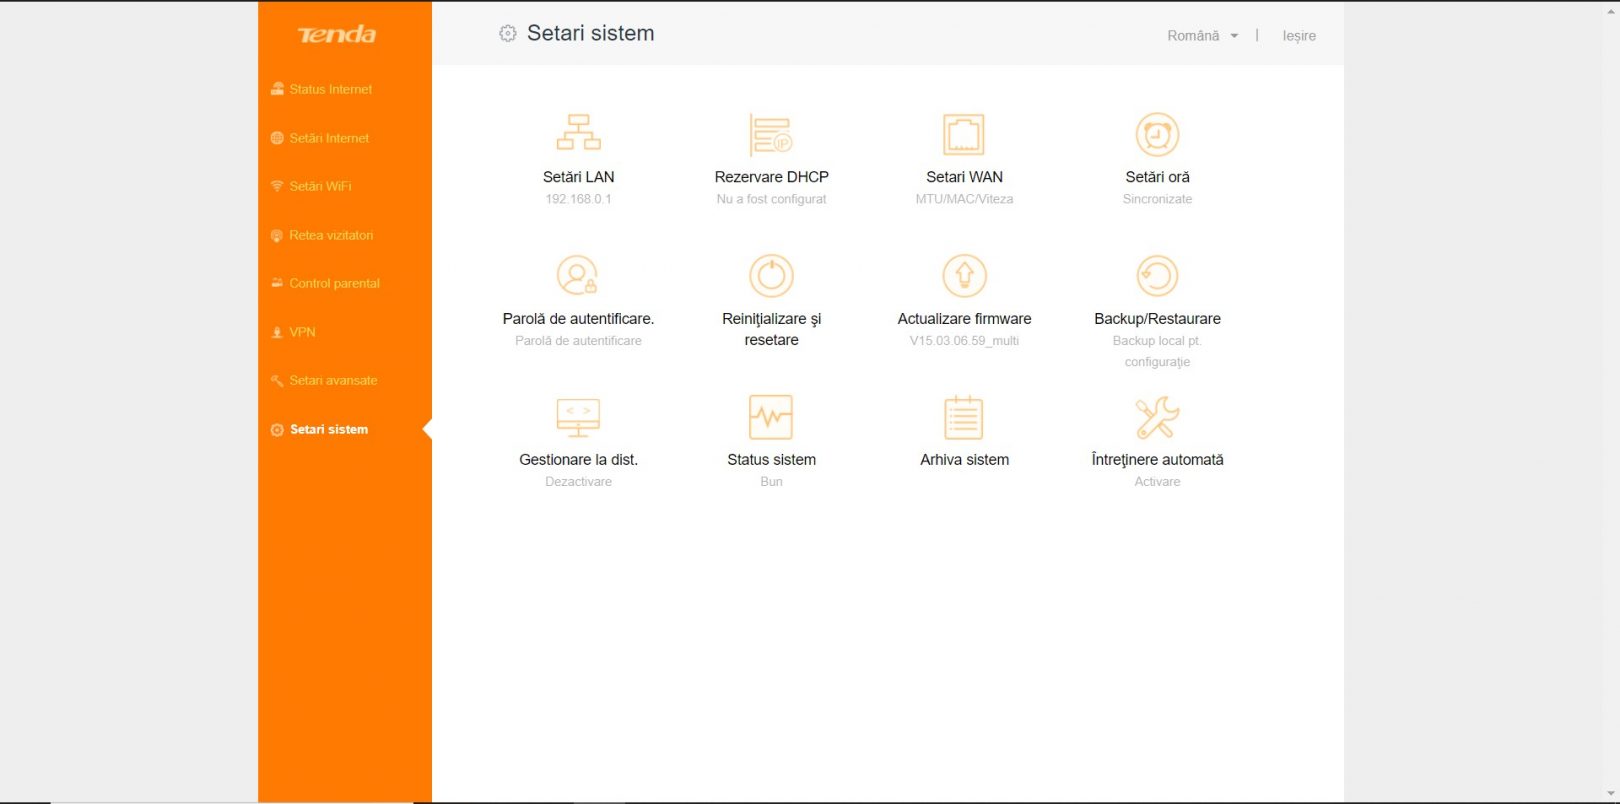Open the Status sistem pulse icon
Screen dimensions: 1620x804
[x=771, y=417]
